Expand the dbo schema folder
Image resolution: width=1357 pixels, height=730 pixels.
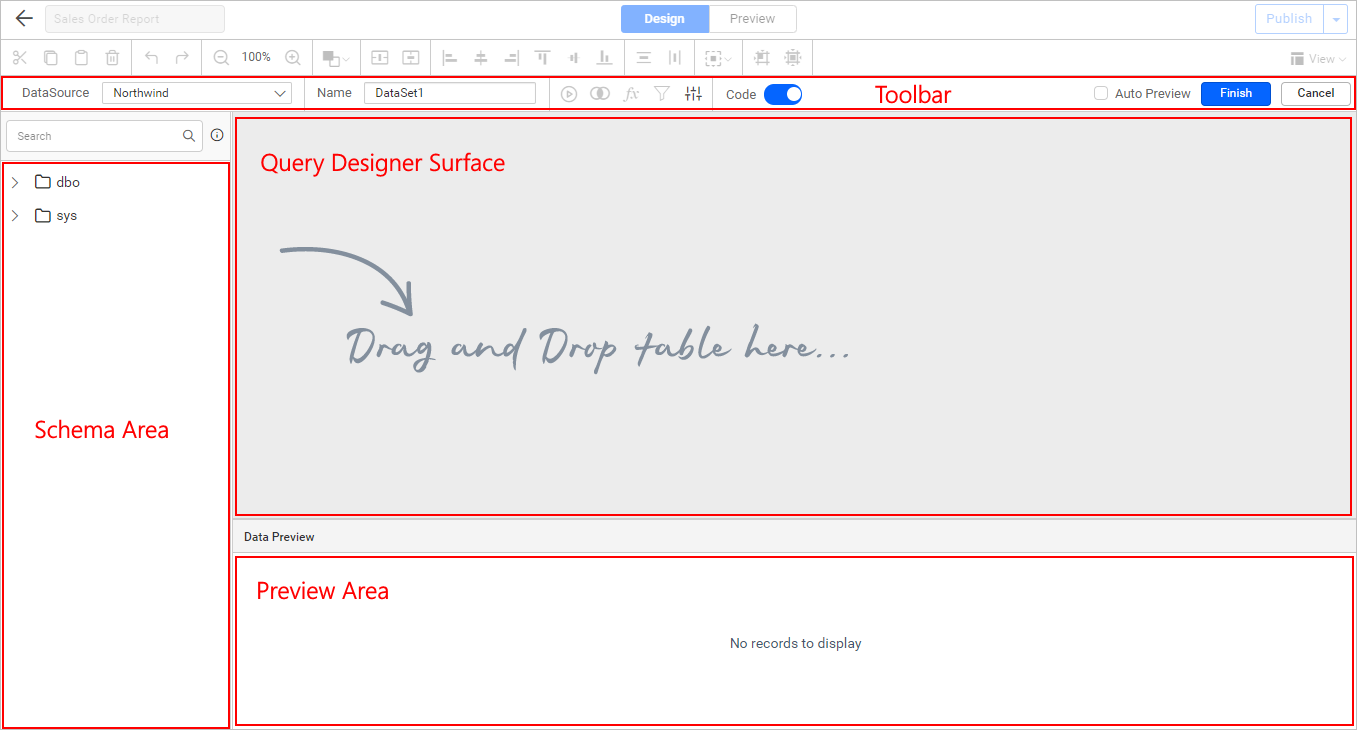point(15,182)
